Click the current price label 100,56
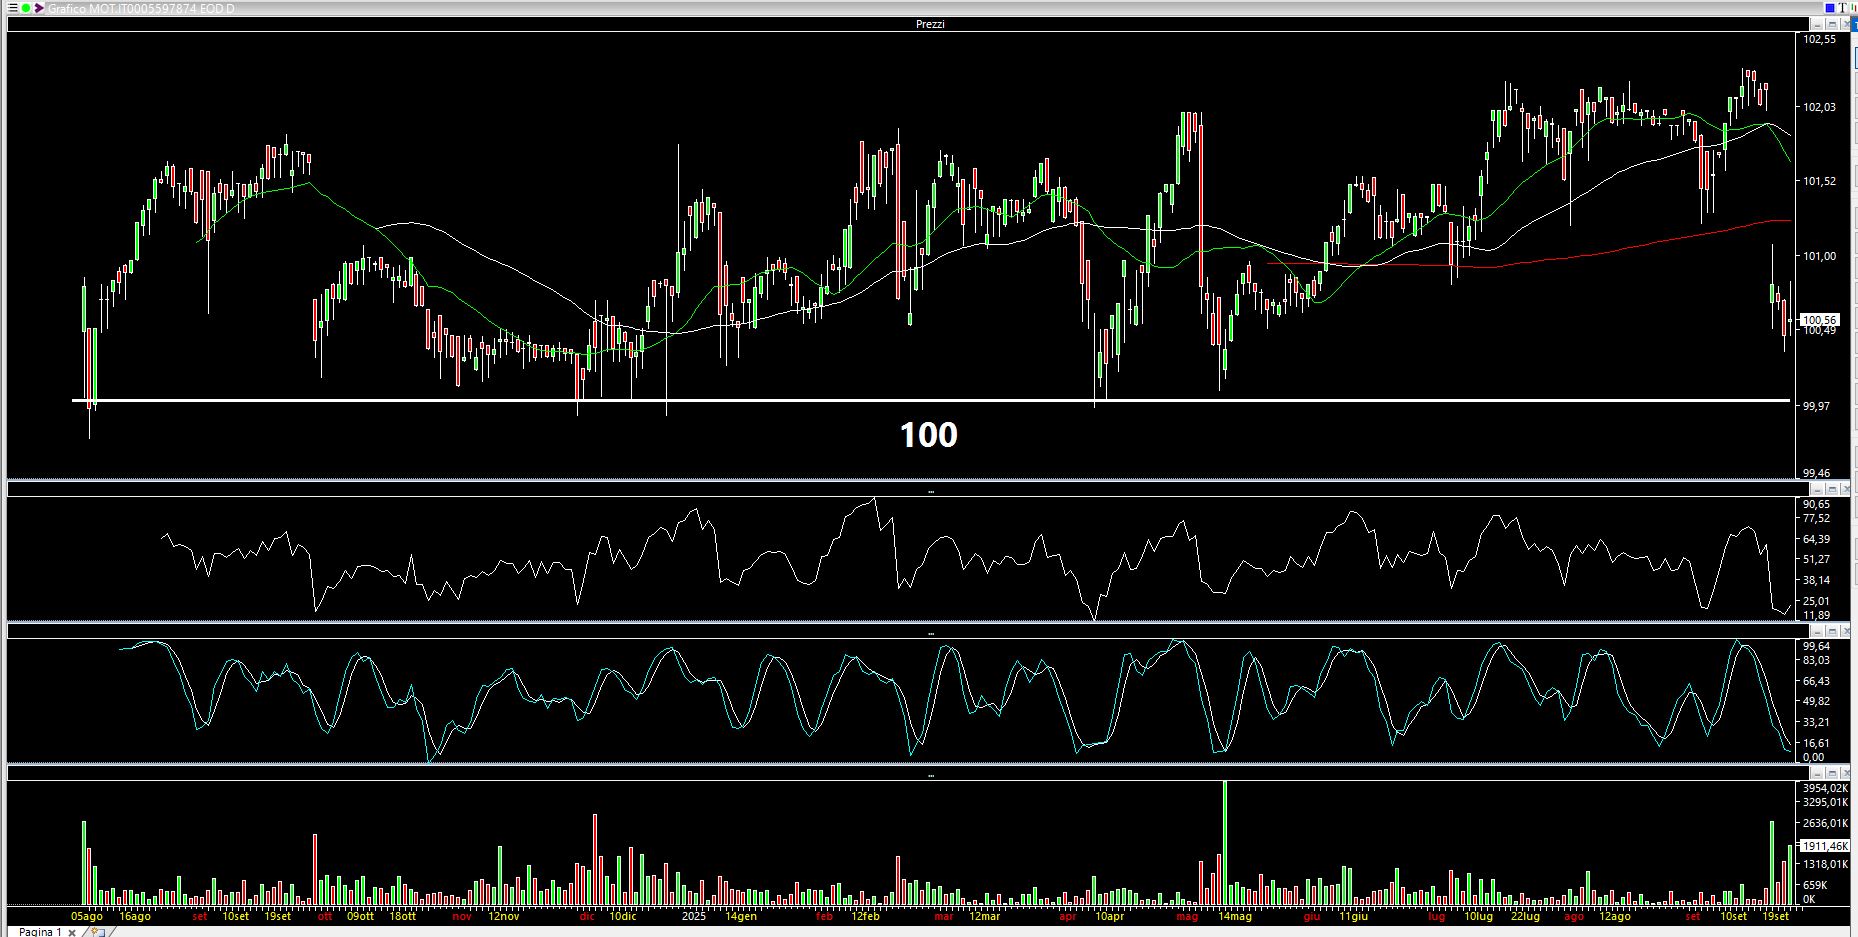1858x937 pixels. coord(1819,320)
